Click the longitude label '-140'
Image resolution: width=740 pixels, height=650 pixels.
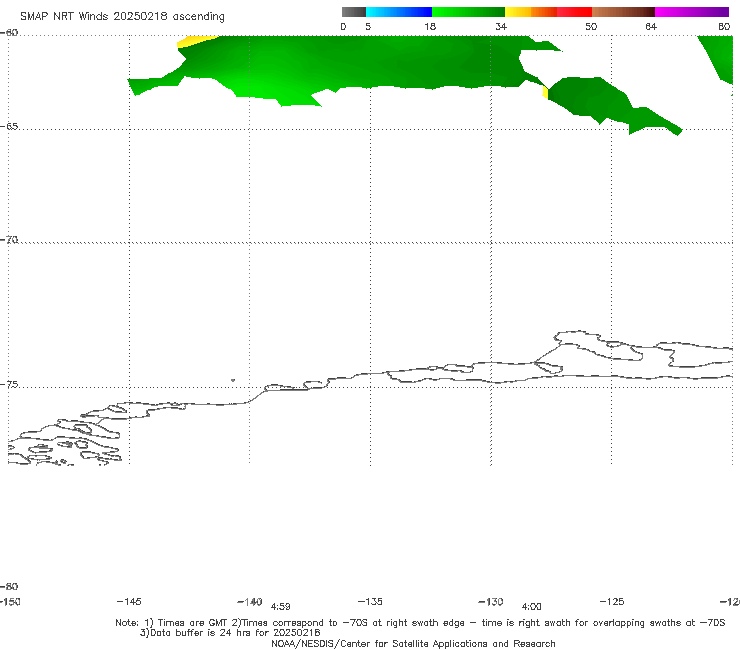[x=250, y=602]
